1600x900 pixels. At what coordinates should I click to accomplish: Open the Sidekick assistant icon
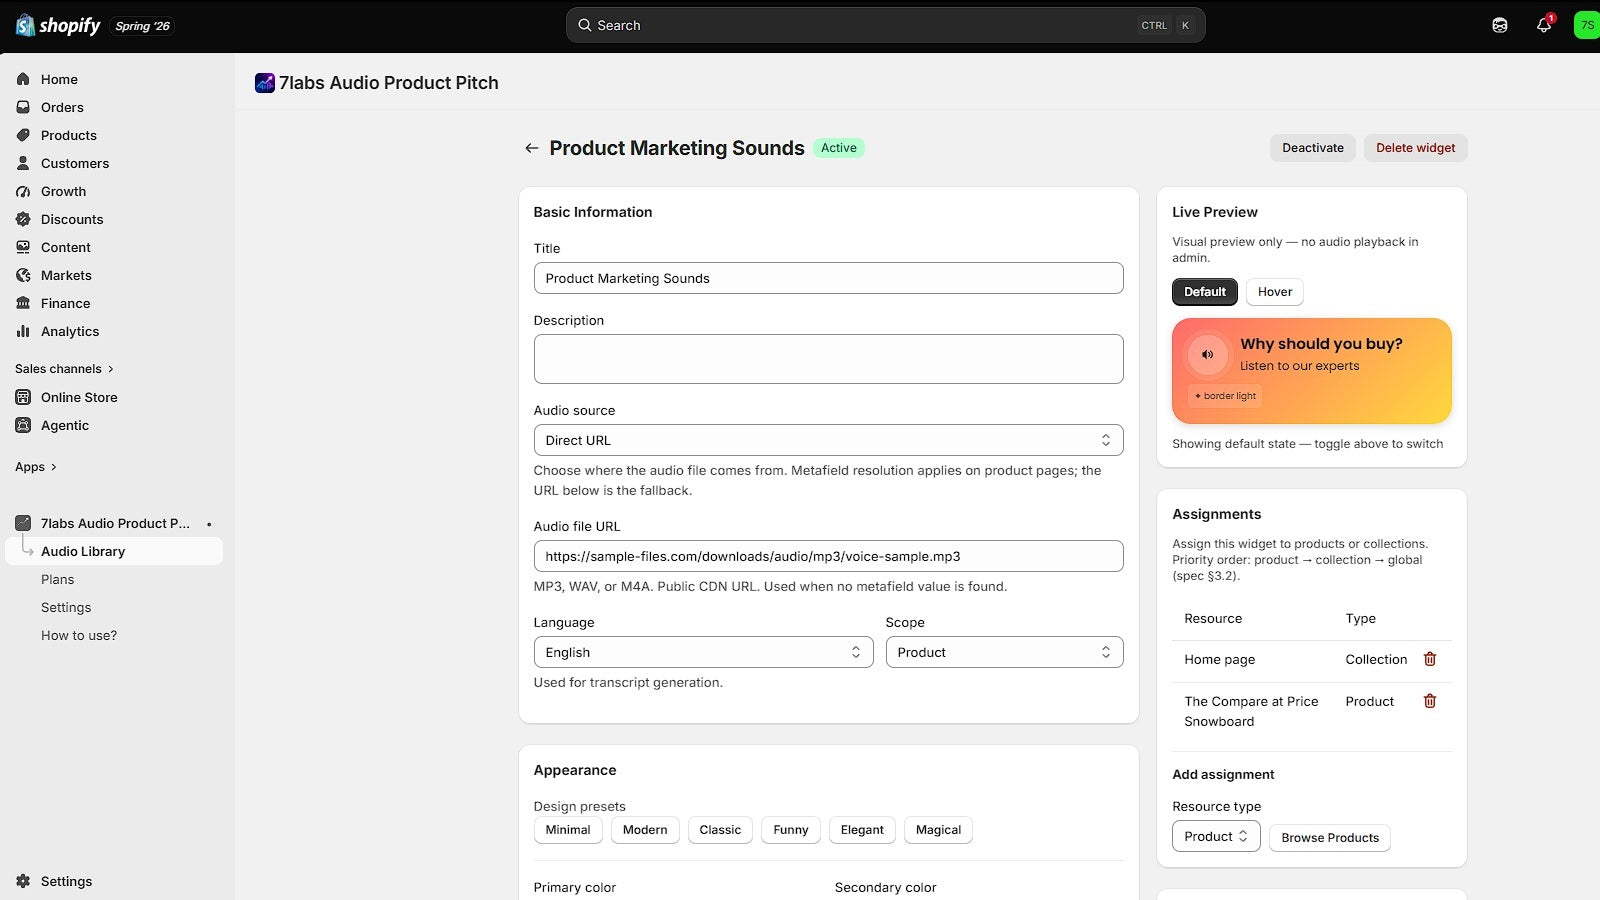pyautogui.click(x=1500, y=25)
